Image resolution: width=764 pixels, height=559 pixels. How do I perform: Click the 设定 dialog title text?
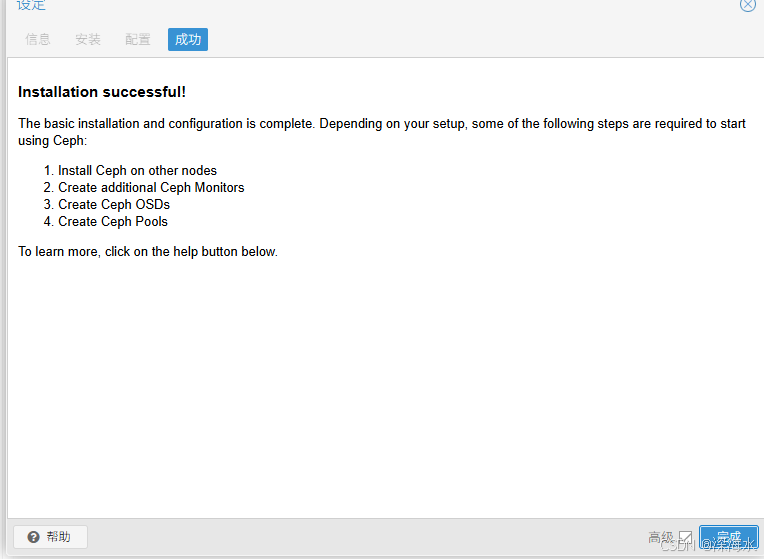click(31, 5)
